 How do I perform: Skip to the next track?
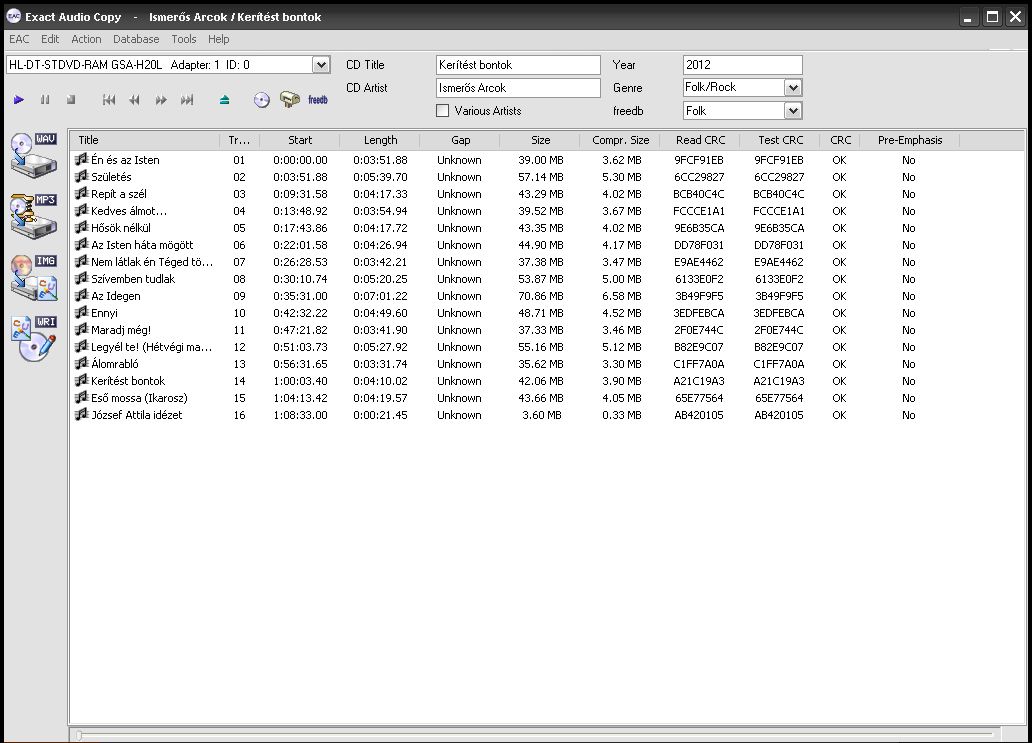point(187,100)
